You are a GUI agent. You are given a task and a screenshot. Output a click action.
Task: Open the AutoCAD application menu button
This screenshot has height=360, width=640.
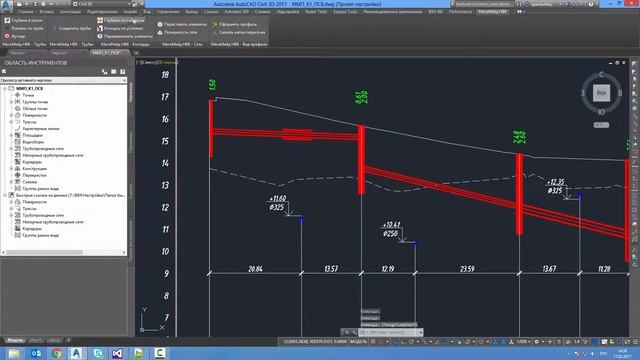pos(7,6)
